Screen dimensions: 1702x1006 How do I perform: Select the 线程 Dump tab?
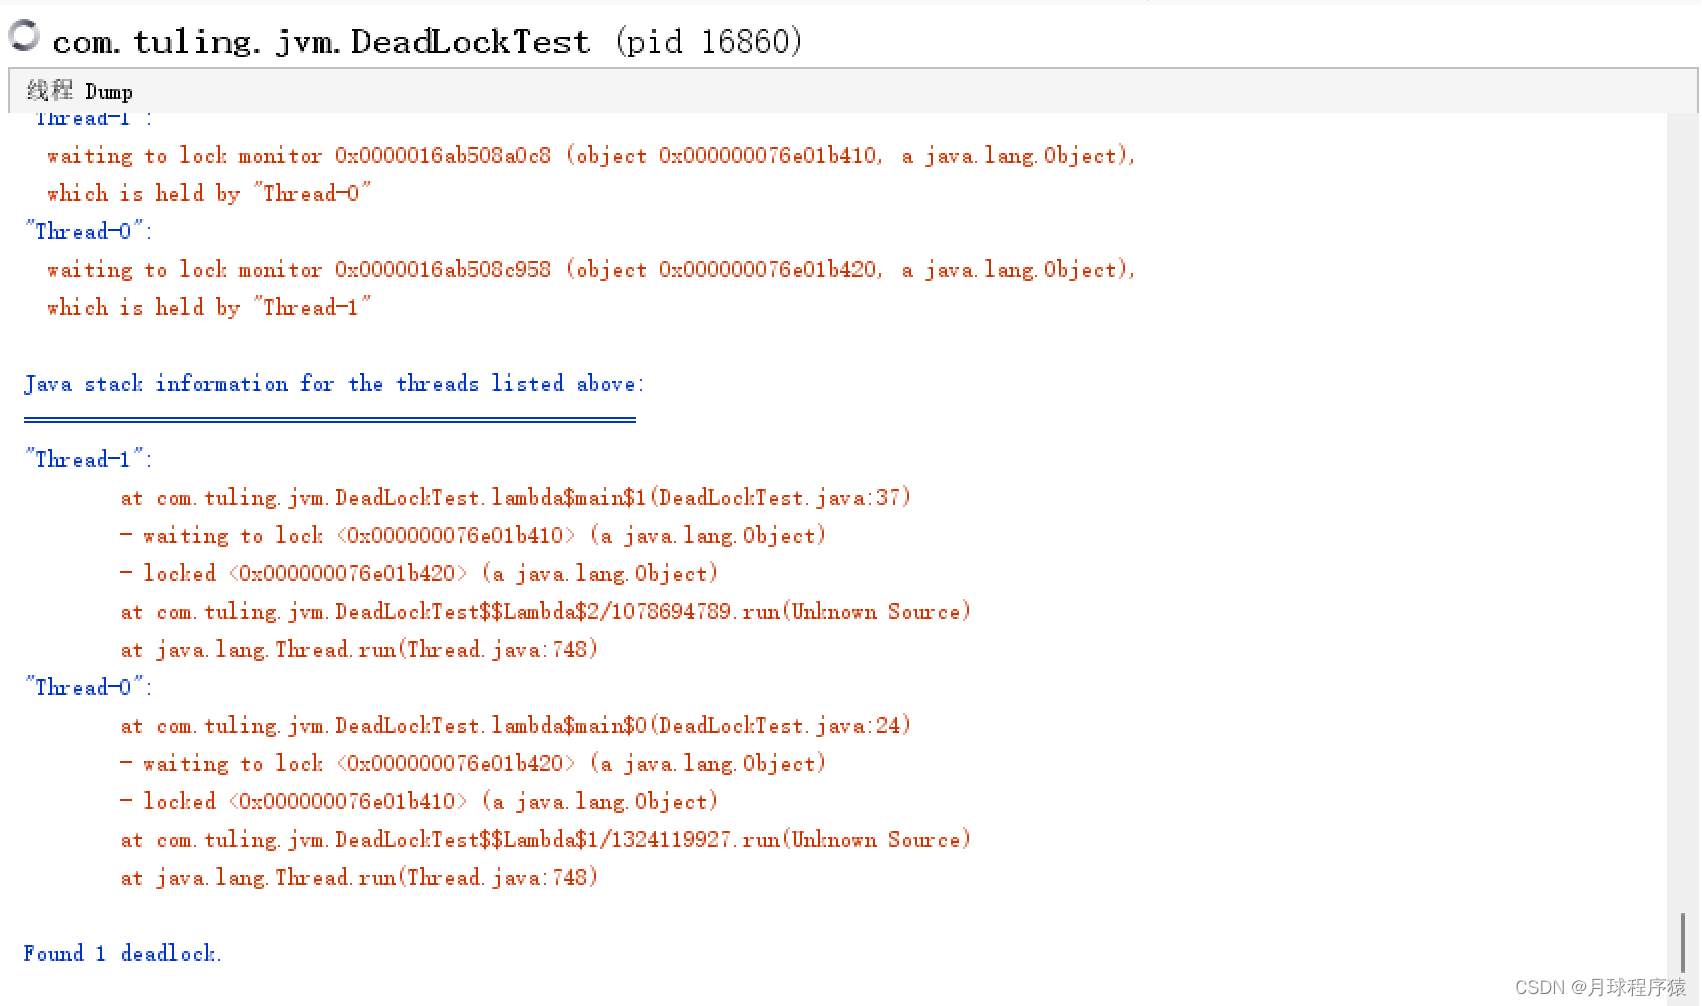[x=80, y=91]
